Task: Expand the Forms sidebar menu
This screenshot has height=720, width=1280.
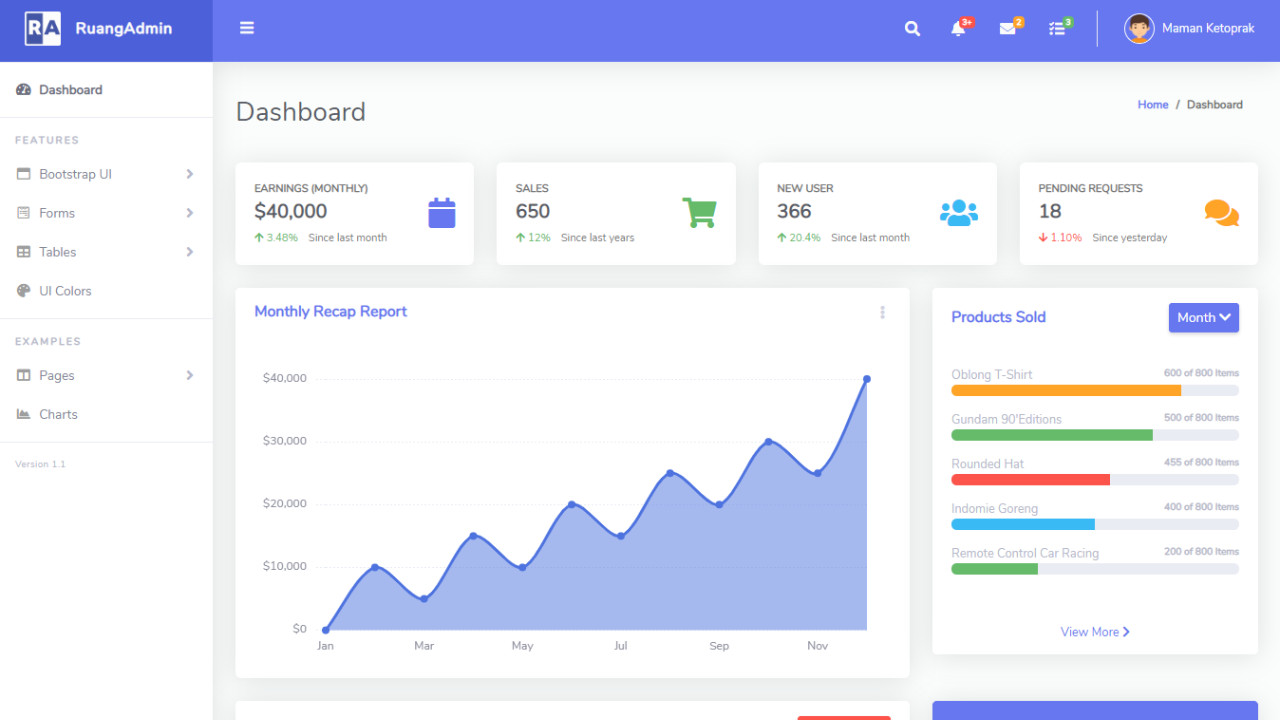Action: pyautogui.click(x=105, y=213)
